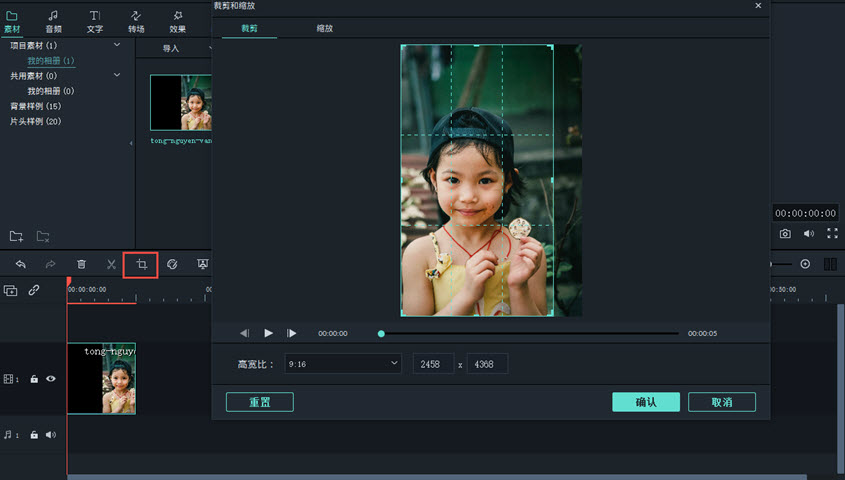Toggle video track visibility eye icon
845x480 pixels.
click(50, 379)
